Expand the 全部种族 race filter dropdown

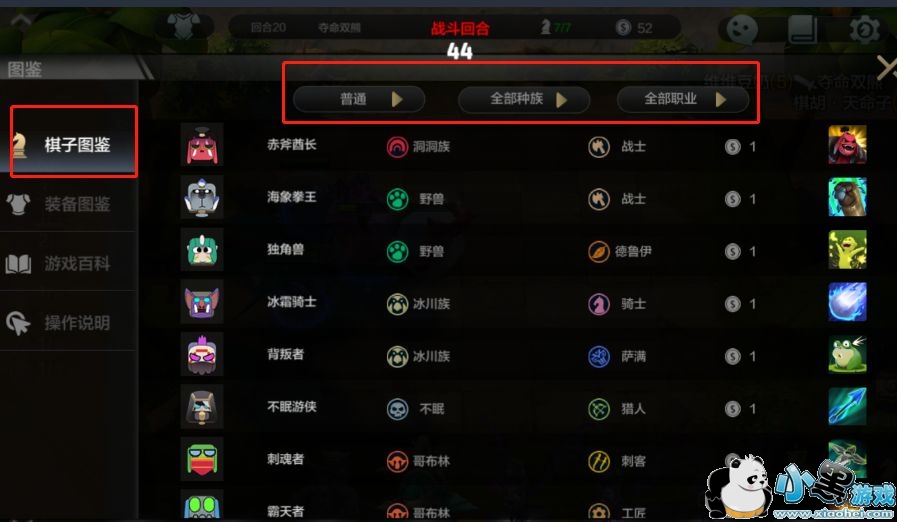click(523, 99)
